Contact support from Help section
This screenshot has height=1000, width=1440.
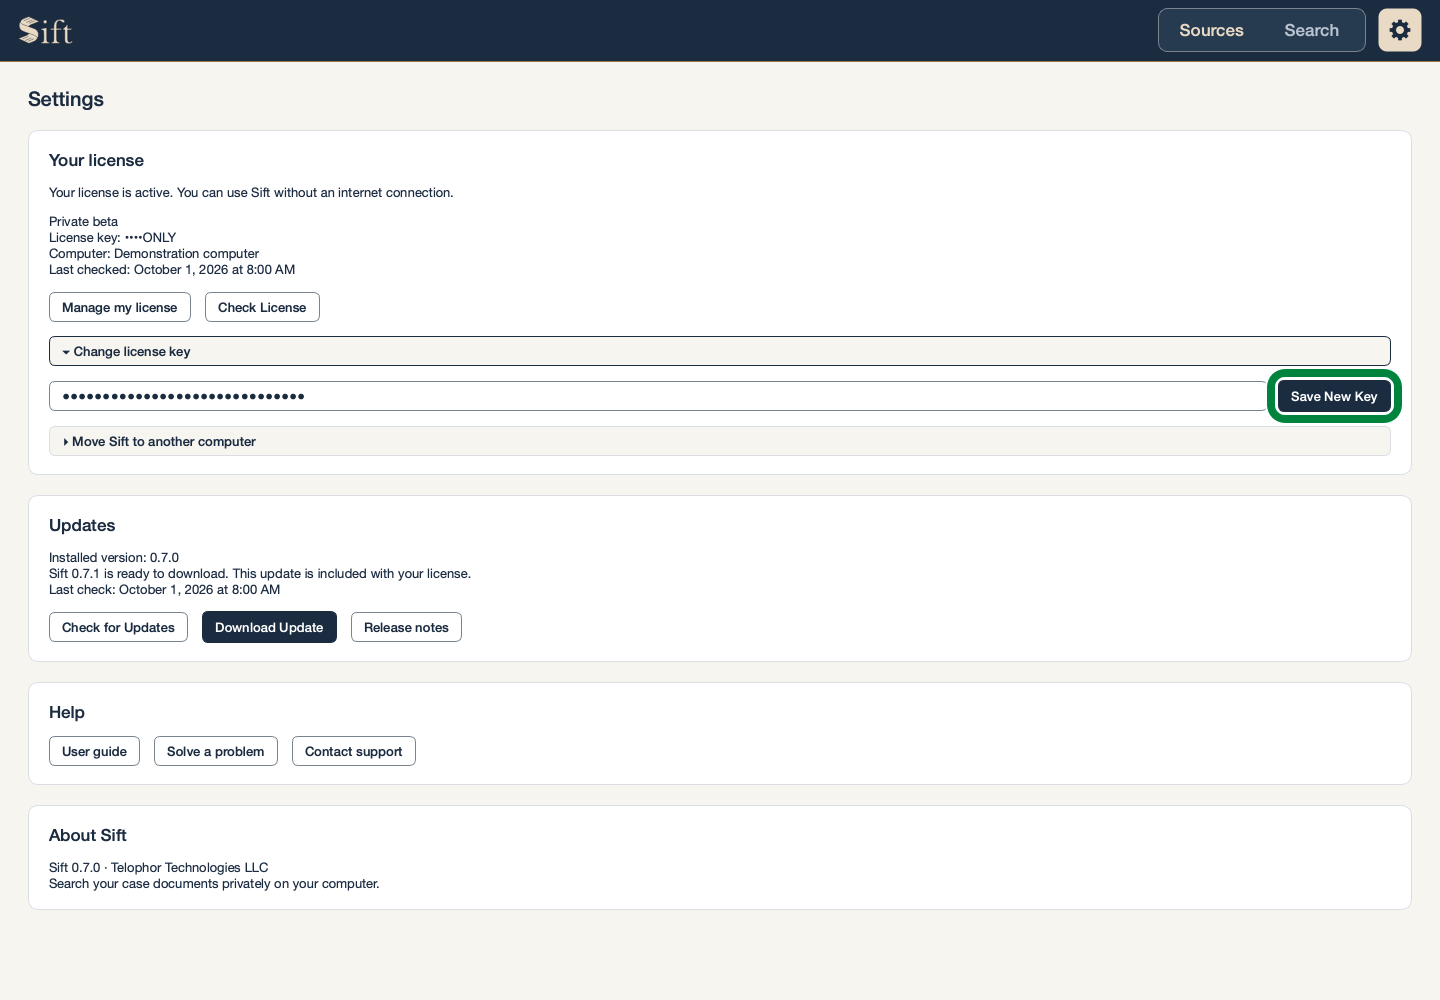pyautogui.click(x=354, y=751)
